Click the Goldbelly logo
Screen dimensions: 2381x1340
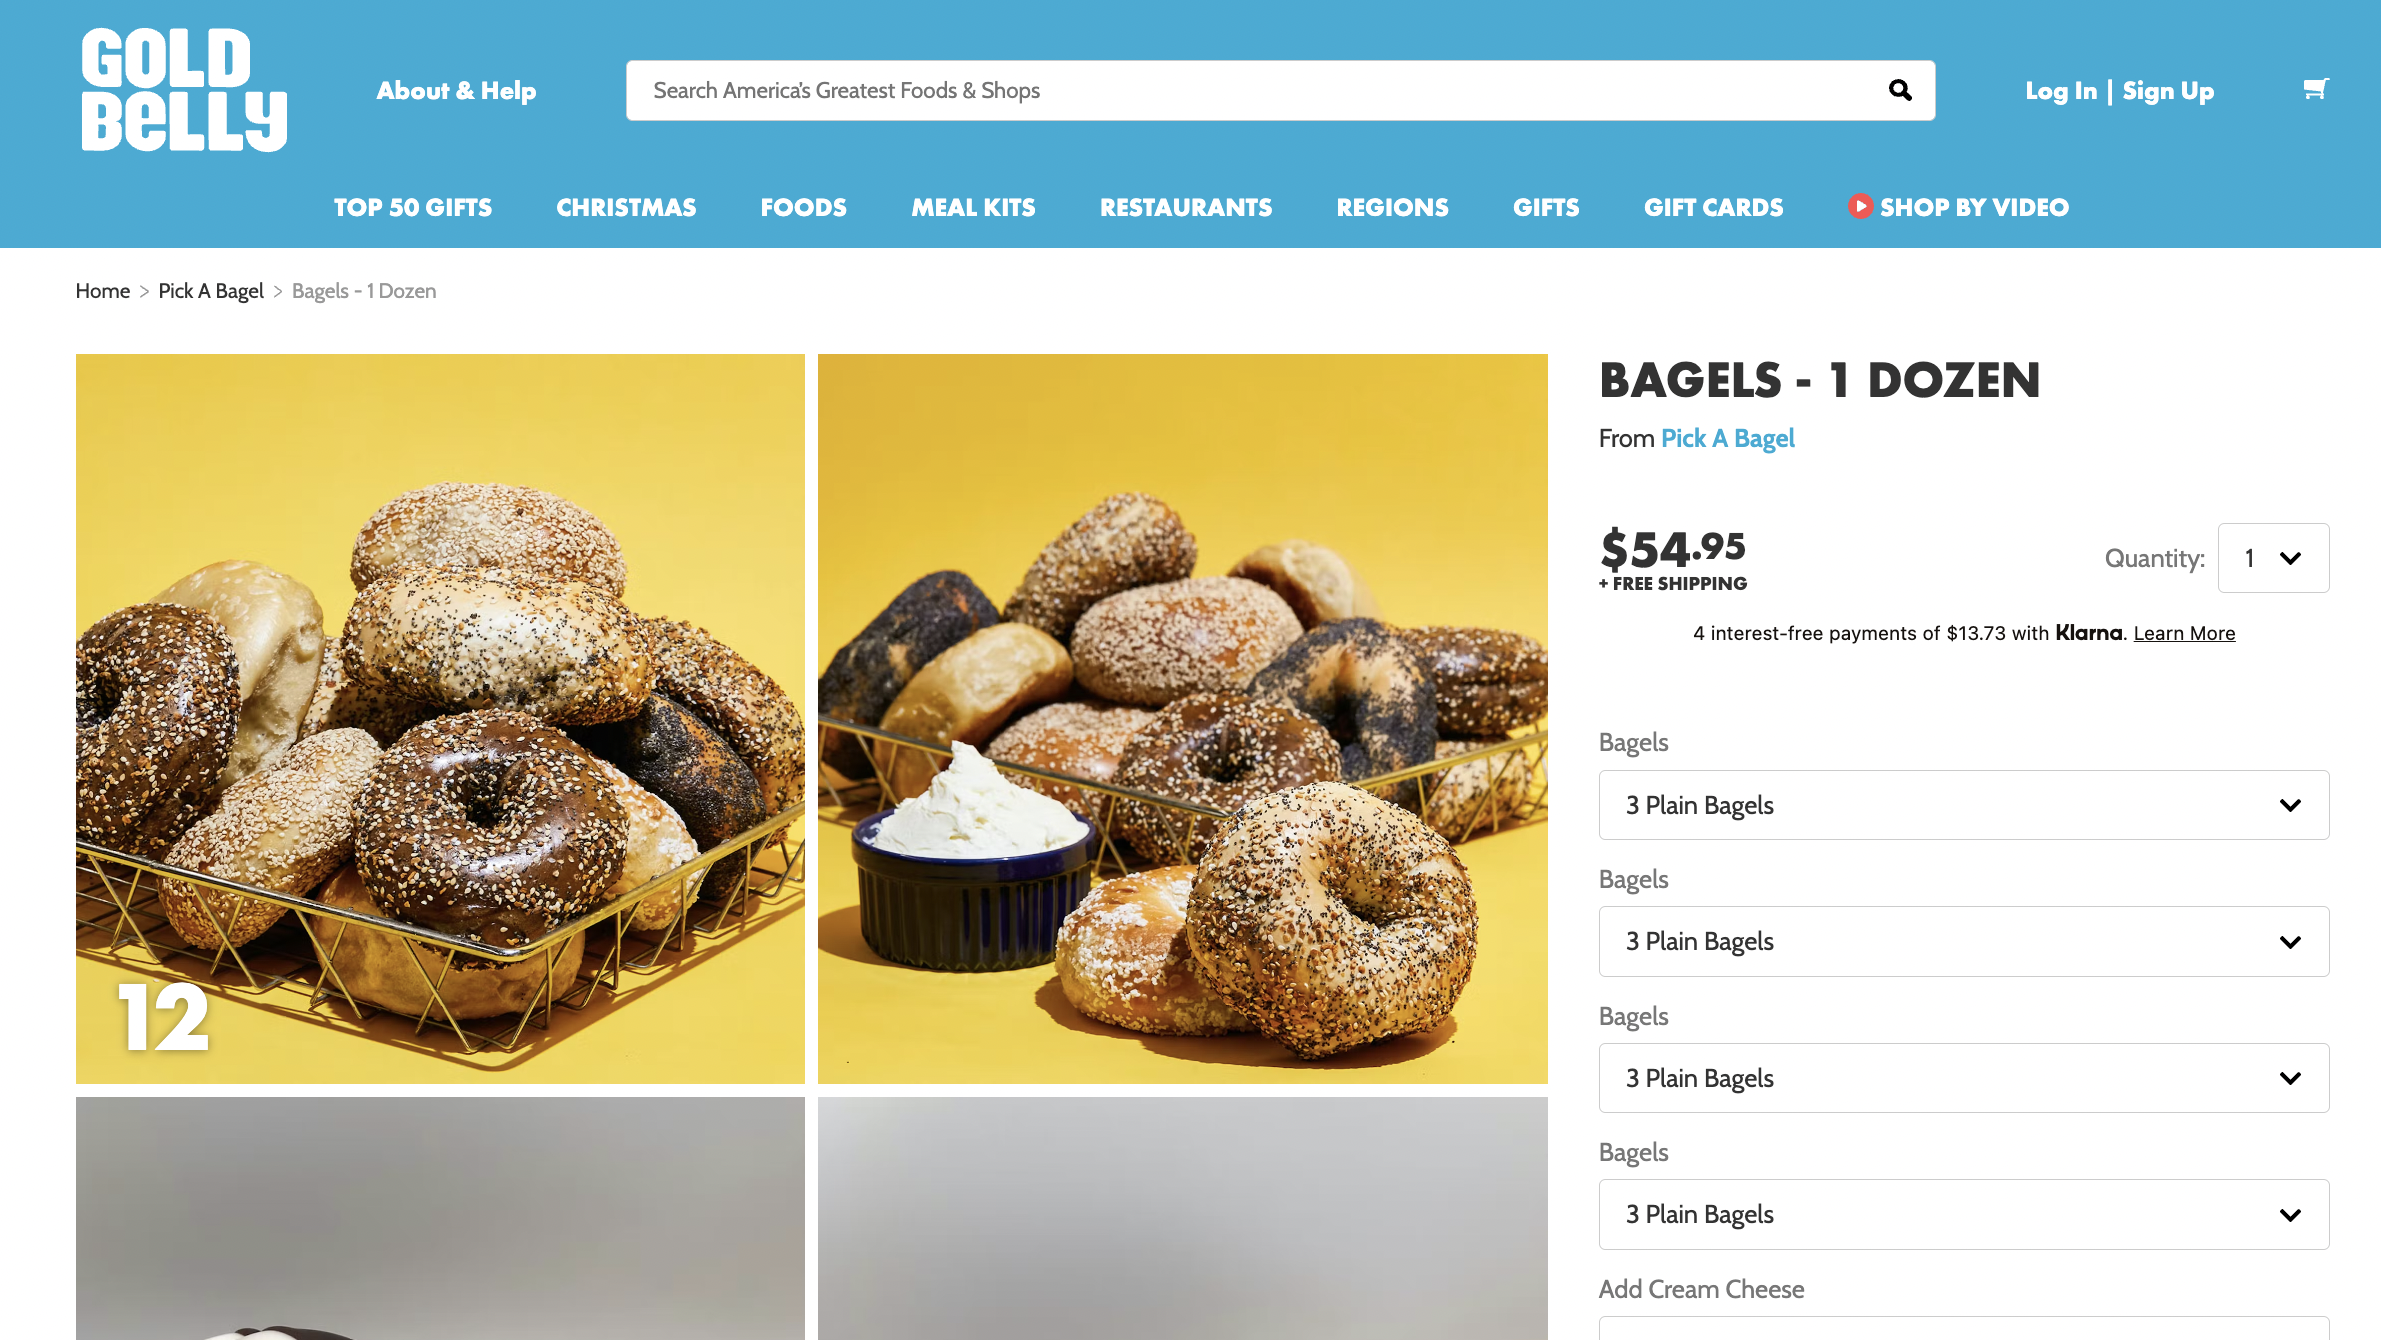point(184,90)
